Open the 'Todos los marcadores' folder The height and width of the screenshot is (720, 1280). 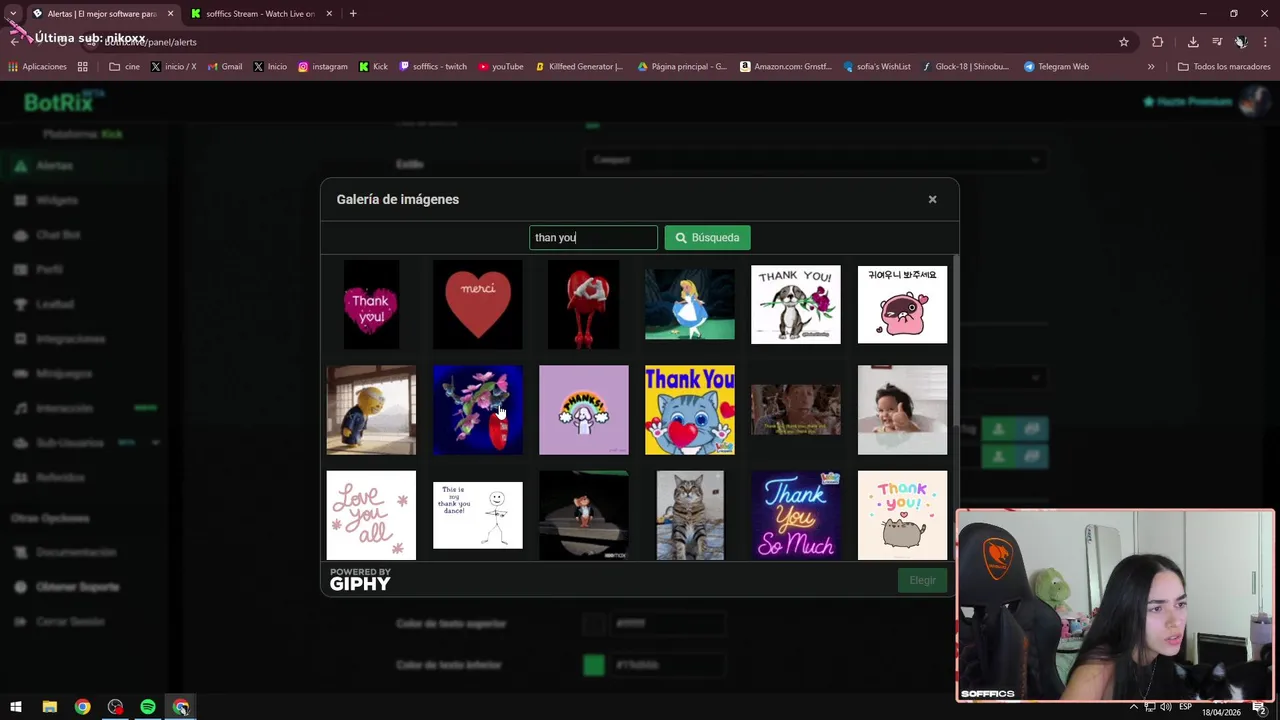click(x=1224, y=67)
